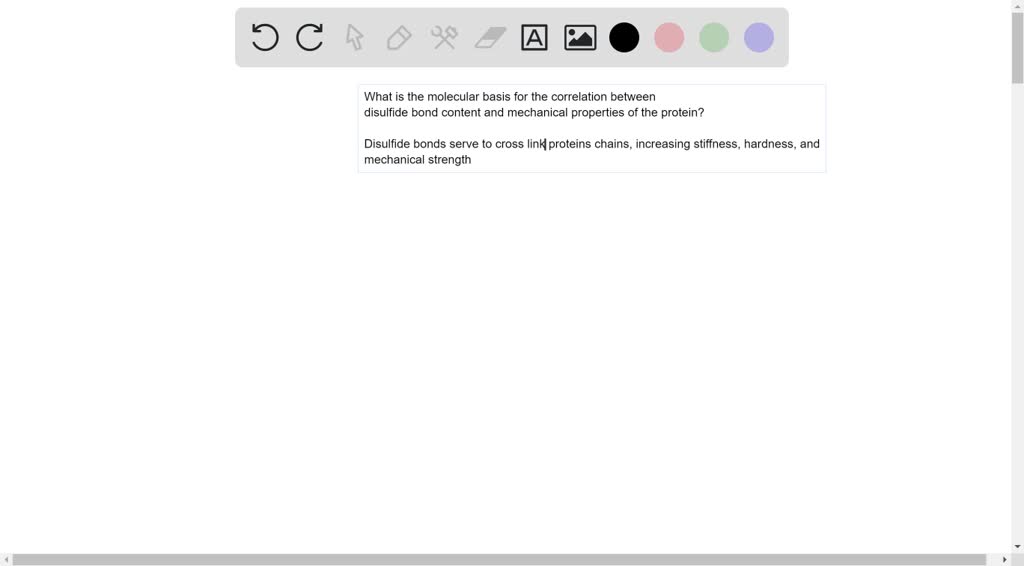Choose the pink color swatch
This screenshot has height=566, width=1024.
click(x=669, y=38)
